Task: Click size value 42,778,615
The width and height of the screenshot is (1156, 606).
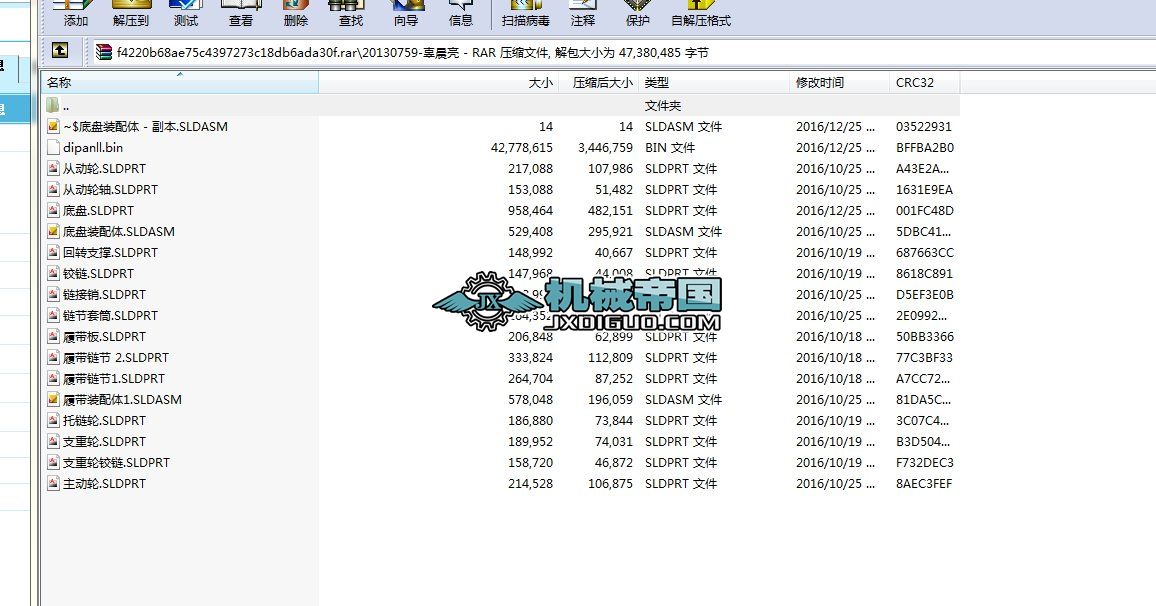Action: (x=521, y=147)
